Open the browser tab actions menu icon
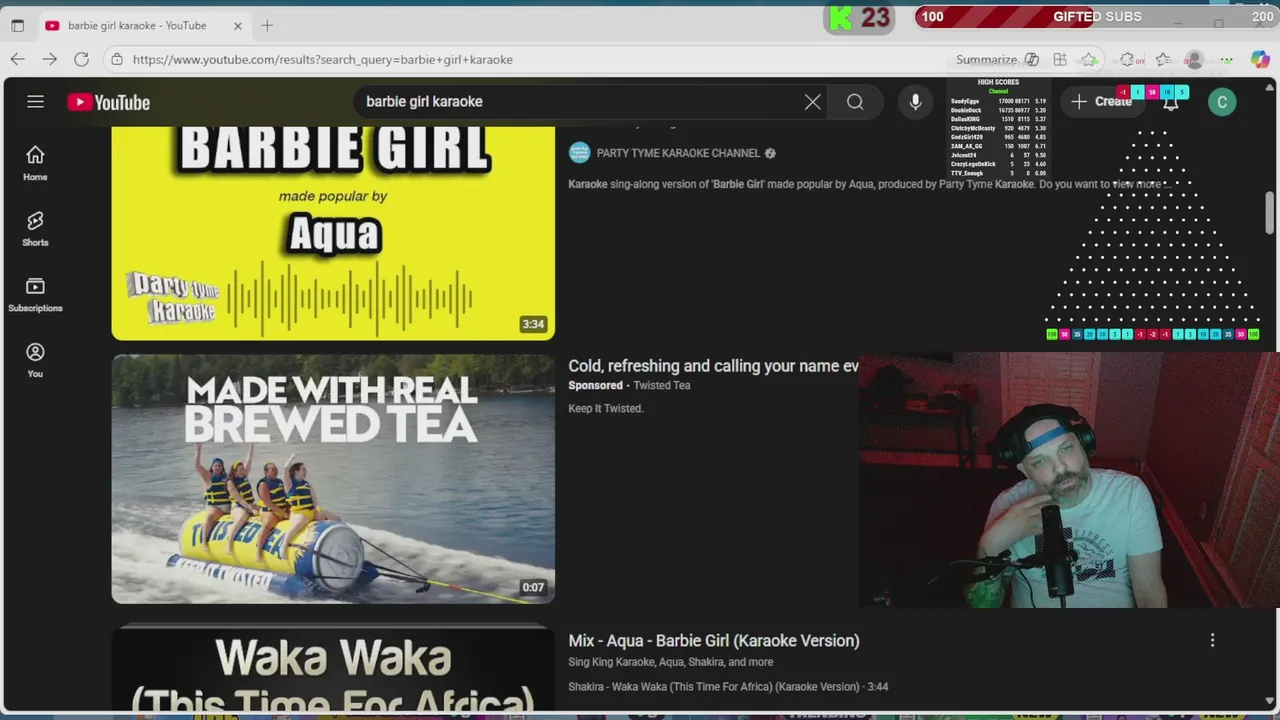The height and width of the screenshot is (720, 1280). click(x=17, y=25)
